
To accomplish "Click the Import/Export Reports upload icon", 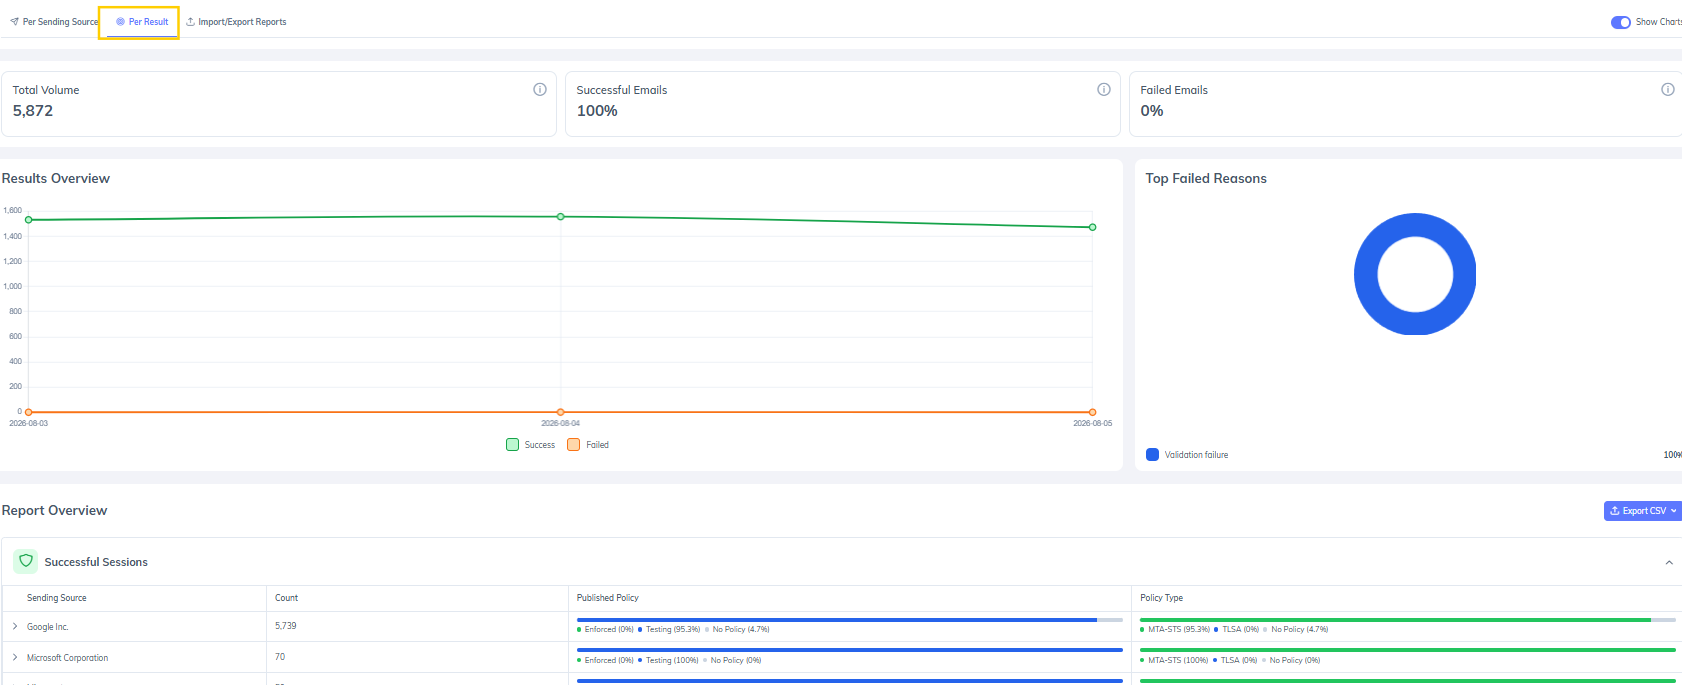I will 190,21.
